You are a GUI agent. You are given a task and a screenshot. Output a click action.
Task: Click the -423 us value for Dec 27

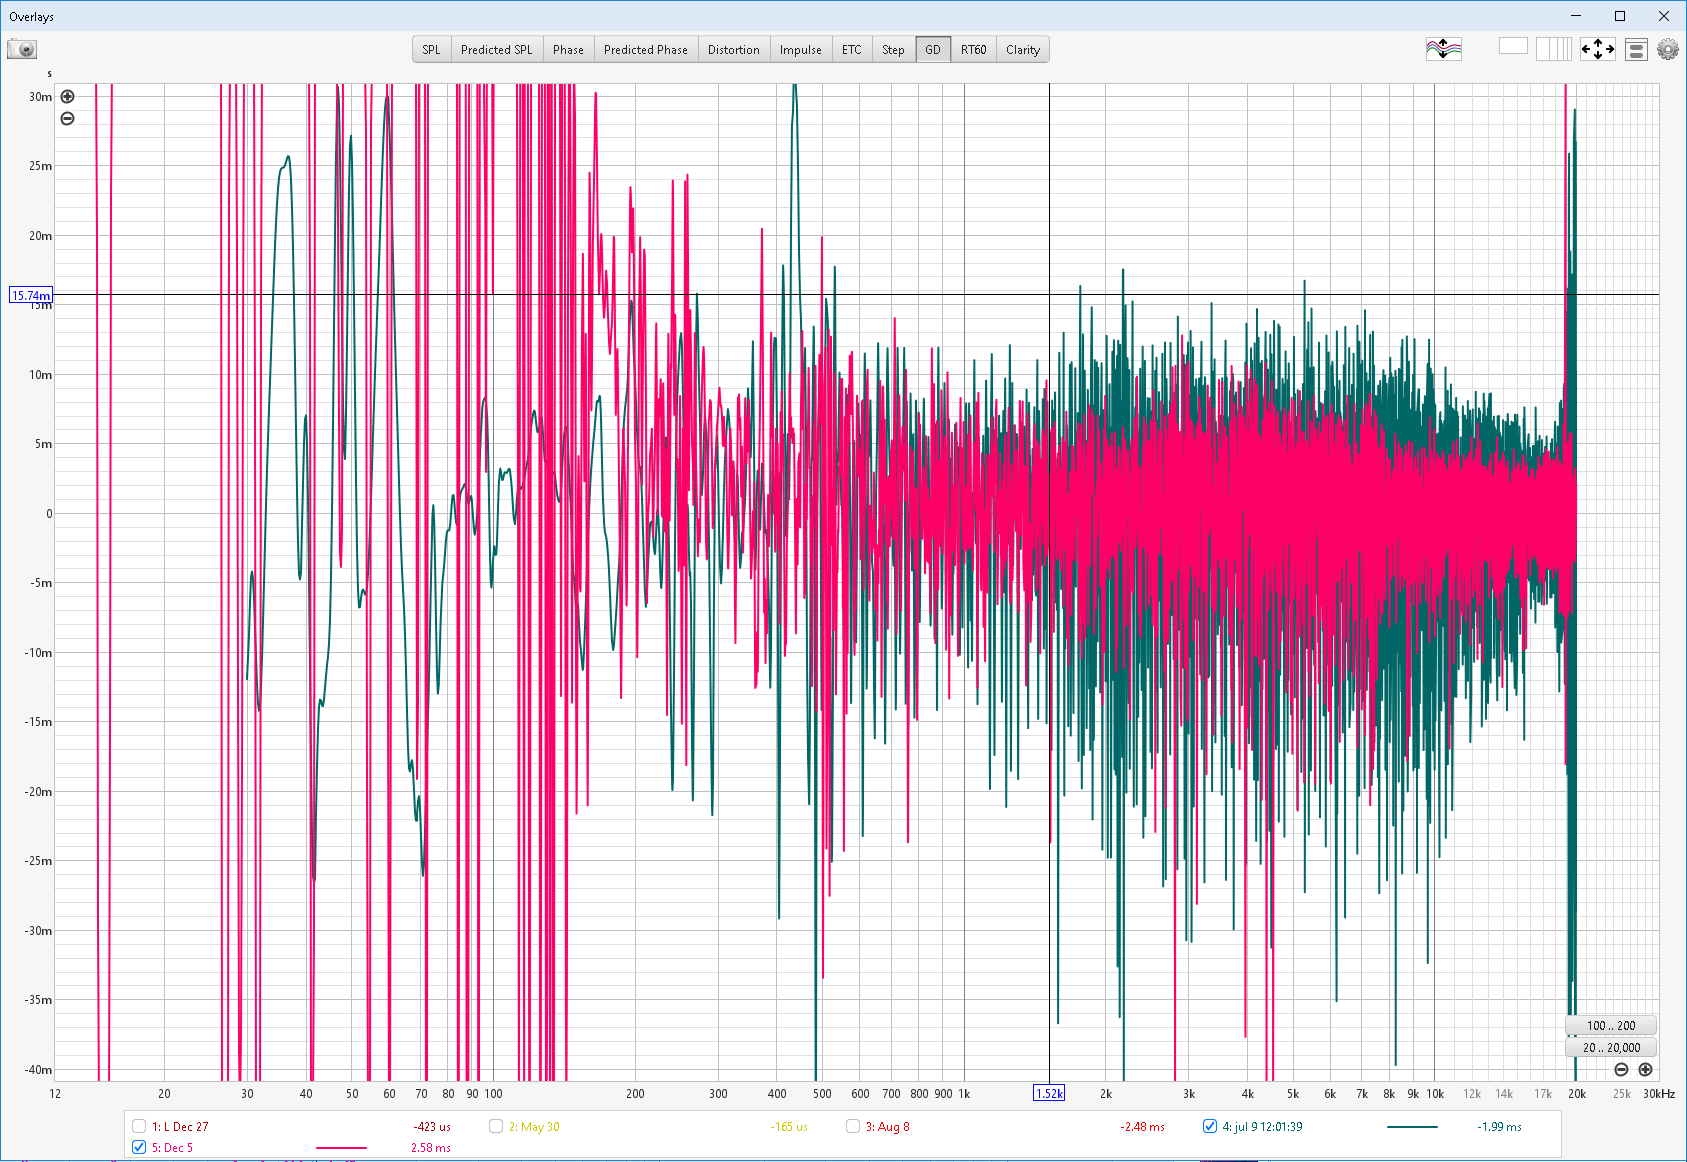pyautogui.click(x=432, y=1127)
